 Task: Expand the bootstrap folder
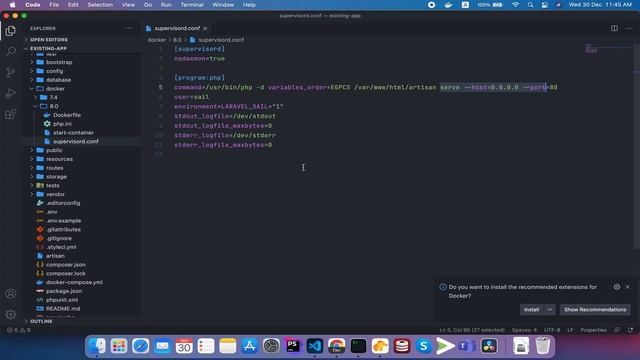[x=59, y=62]
